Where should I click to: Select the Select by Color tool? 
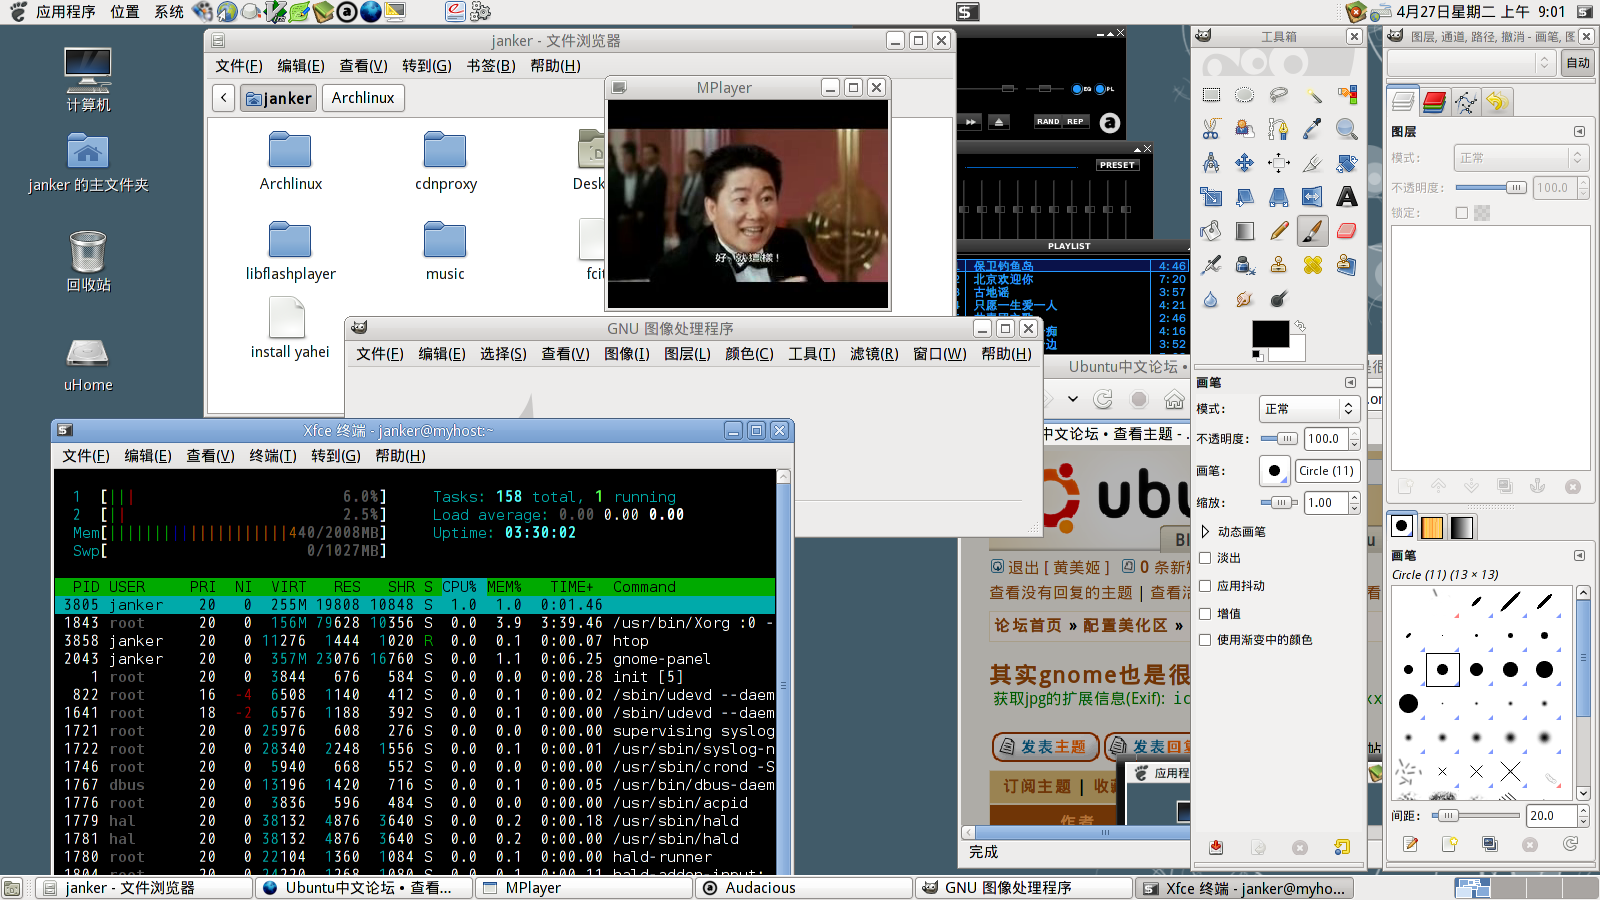(x=1347, y=95)
